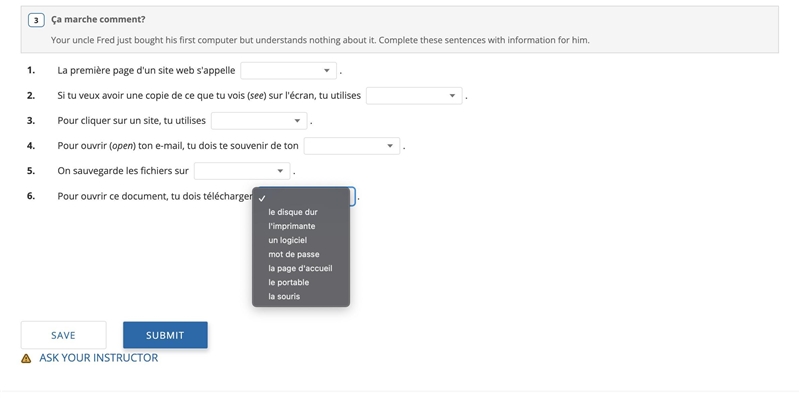Image resolution: width=800 pixels, height=398 pixels.
Task: Click sentence 'Pour ouvrir ce document, tu dois télécharger'
Action: click(x=155, y=196)
